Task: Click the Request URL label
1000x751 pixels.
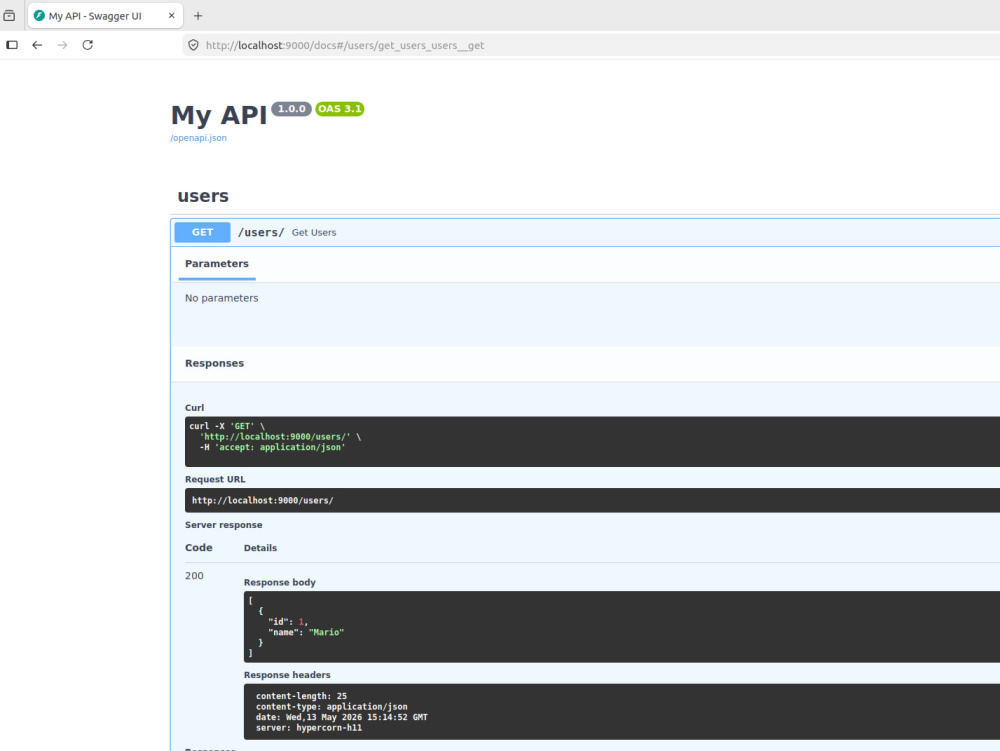Action: [x=215, y=479]
